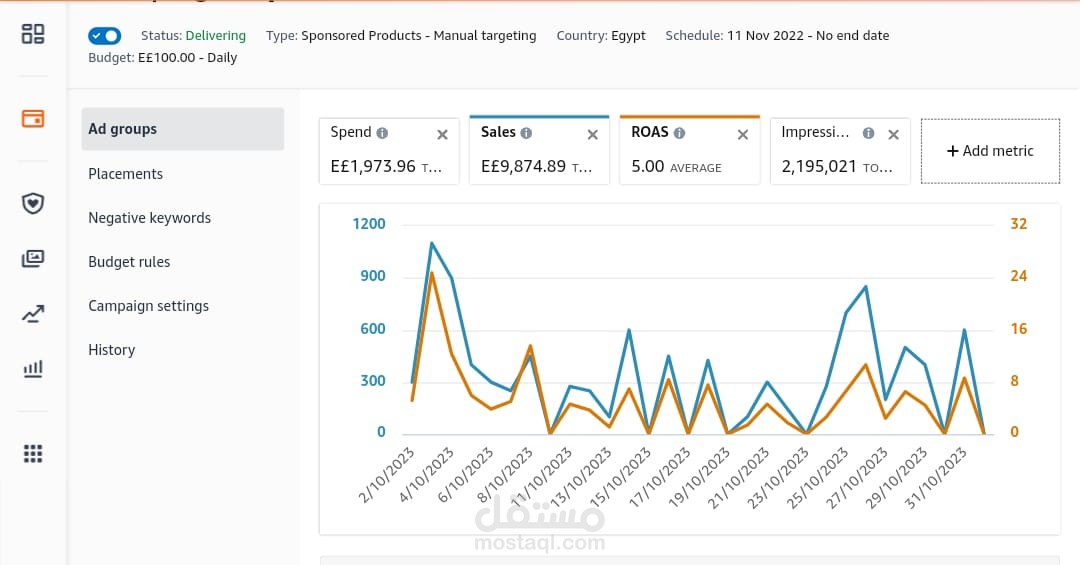Open the History section

click(x=112, y=350)
